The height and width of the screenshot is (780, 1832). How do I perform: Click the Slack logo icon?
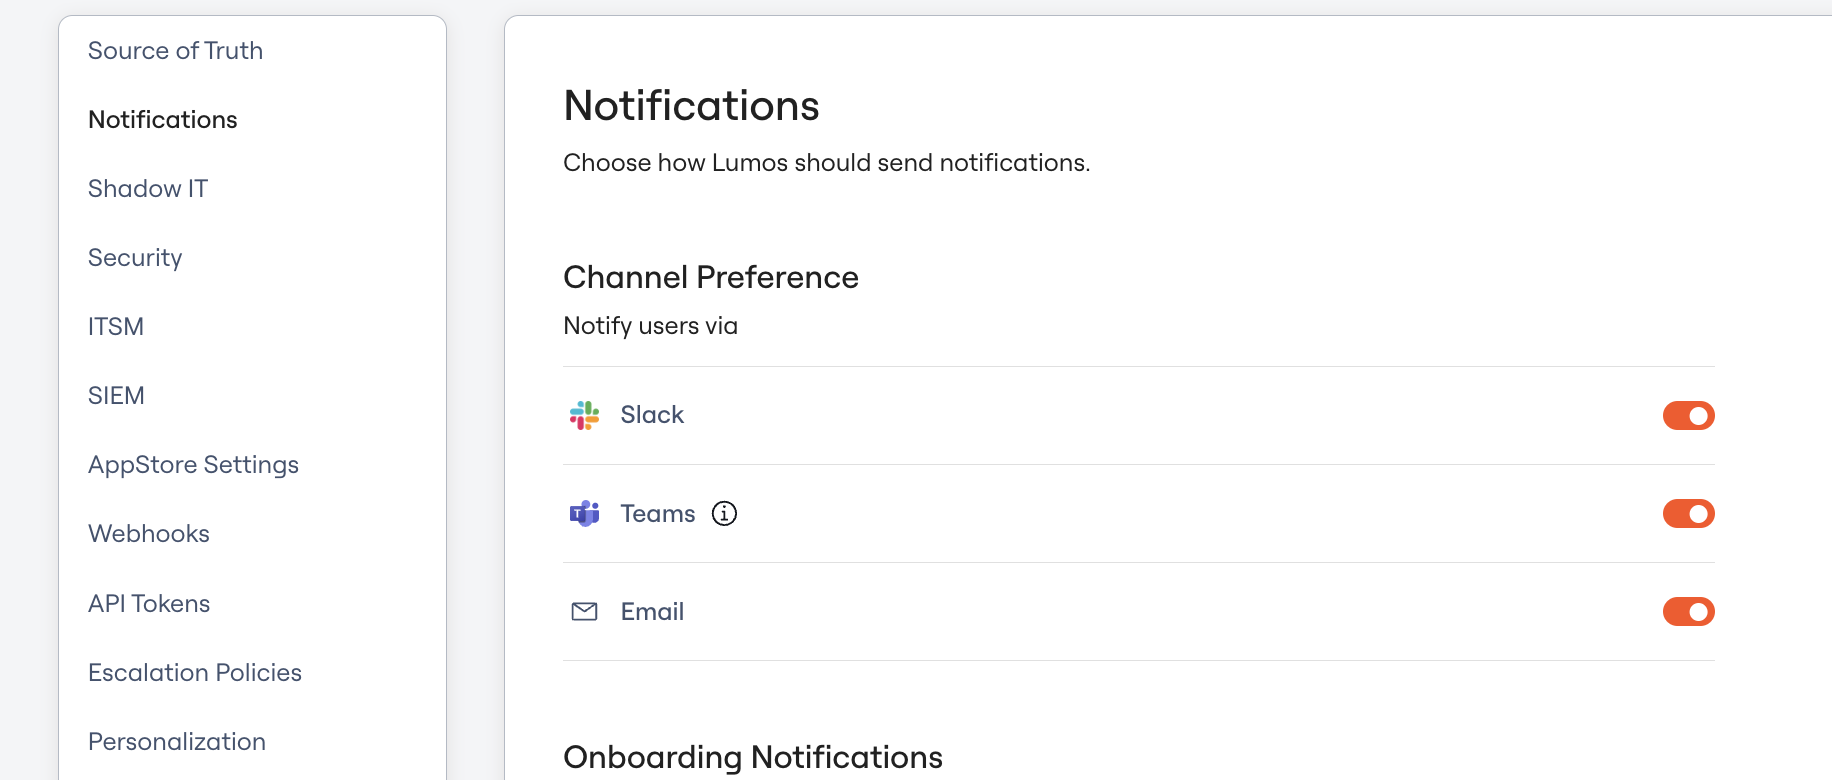pos(584,415)
